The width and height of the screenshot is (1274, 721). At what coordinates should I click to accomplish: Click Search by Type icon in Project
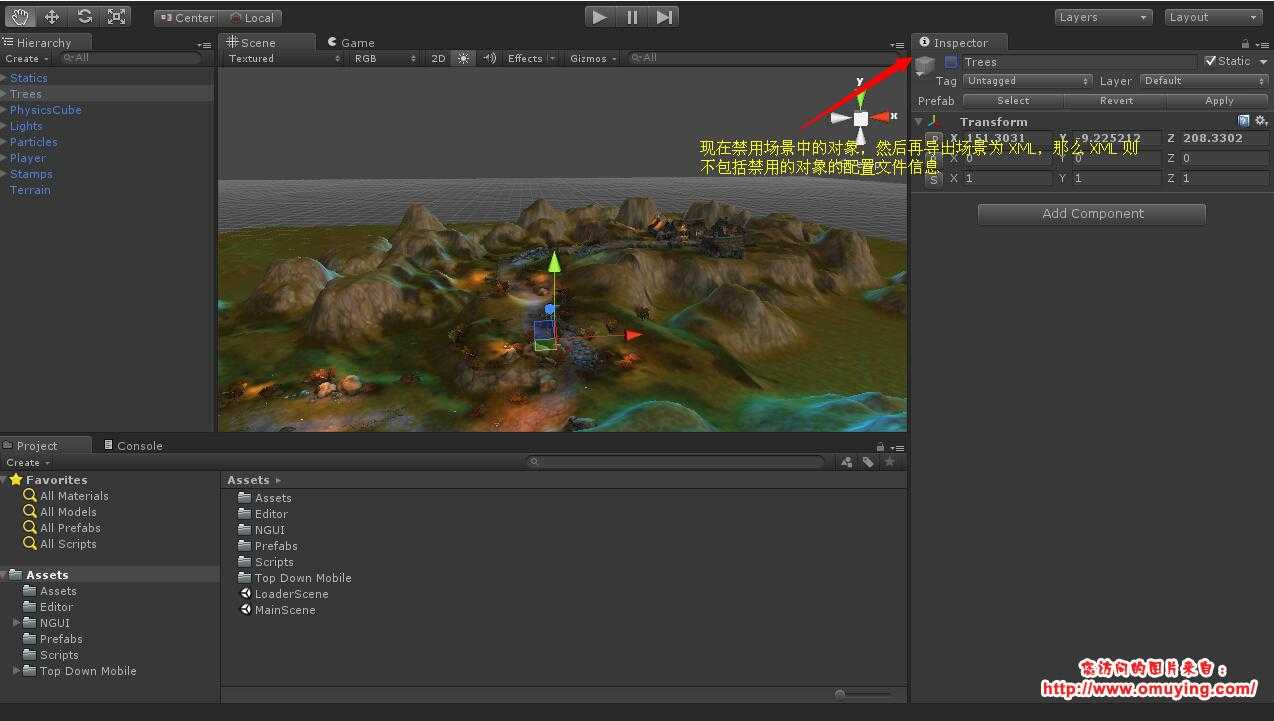[x=847, y=462]
